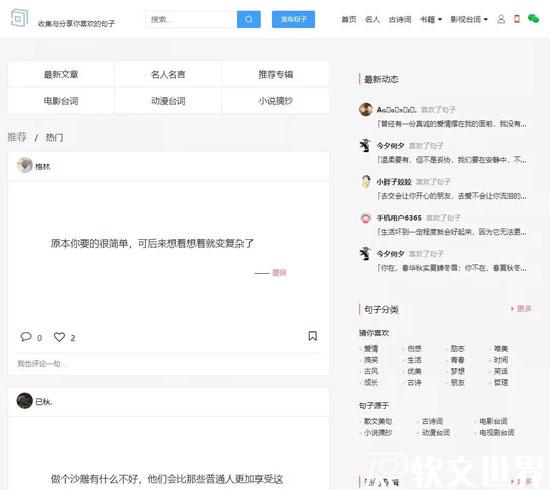Go to 首页 in navigation
Screen dimensions: 550x490
tap(349, 19)
